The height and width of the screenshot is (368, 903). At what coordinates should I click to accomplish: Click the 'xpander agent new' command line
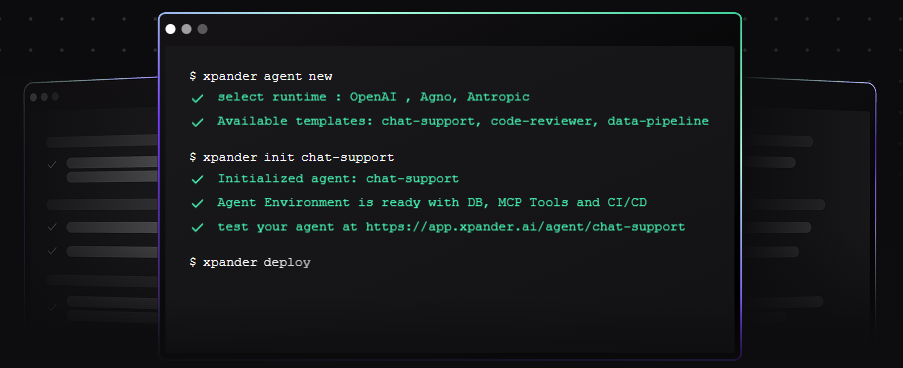tap(260, 77)
